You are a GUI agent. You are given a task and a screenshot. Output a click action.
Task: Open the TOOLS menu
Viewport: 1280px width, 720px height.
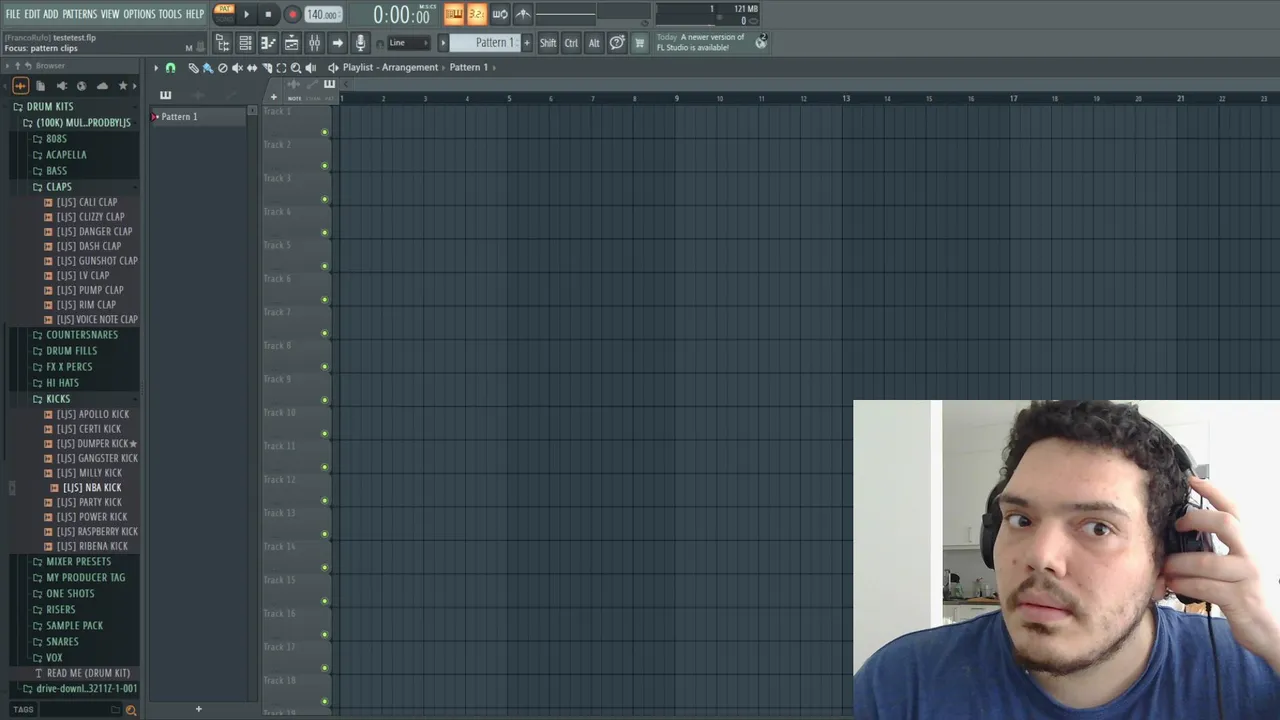click(170, 14)
